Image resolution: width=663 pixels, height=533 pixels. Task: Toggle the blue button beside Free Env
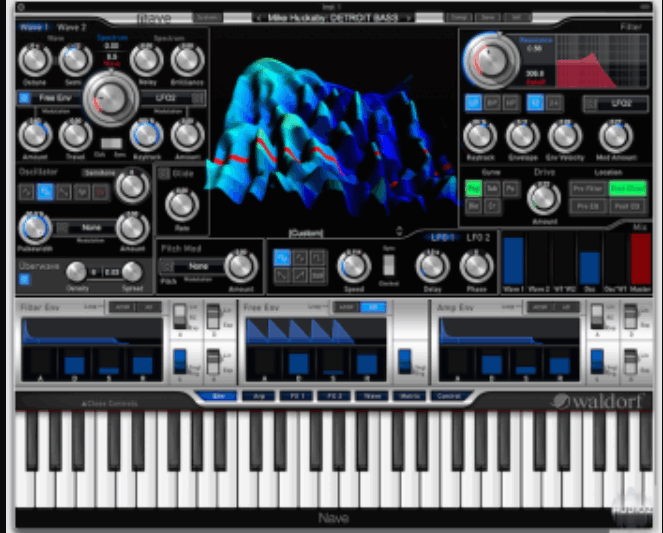(25, 98)
